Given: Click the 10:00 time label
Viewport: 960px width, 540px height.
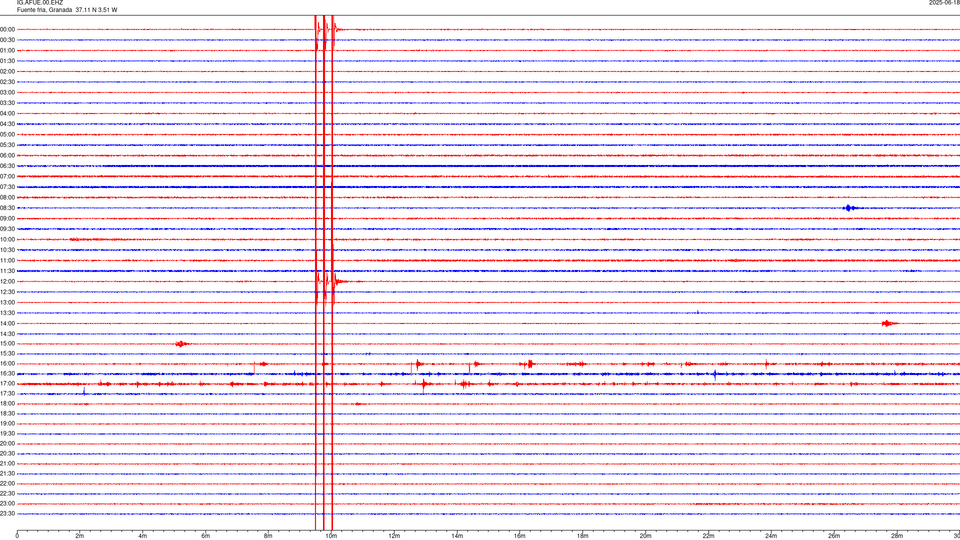Looking at the screenshot, I should (8, 239).
